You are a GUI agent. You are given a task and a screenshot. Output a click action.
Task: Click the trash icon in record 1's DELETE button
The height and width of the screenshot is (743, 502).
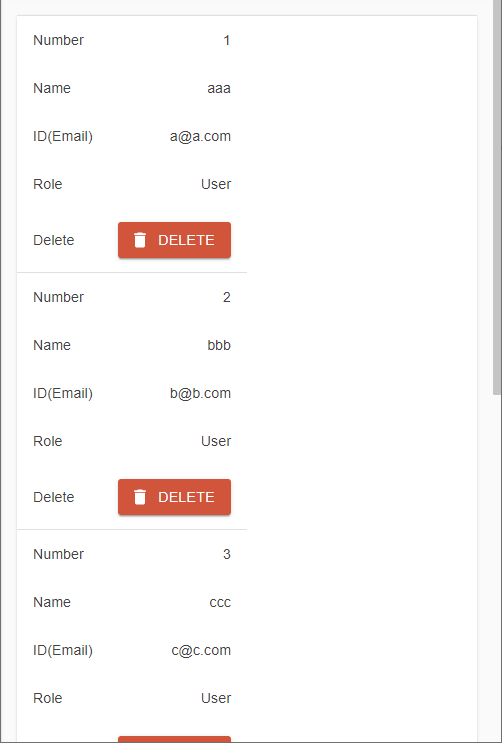tap(140, 240)
